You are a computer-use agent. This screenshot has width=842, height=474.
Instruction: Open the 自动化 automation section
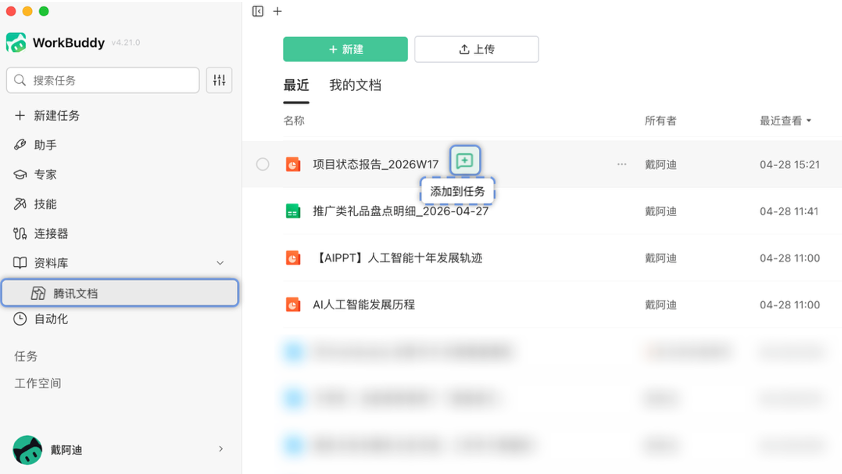tap(51, 319)
